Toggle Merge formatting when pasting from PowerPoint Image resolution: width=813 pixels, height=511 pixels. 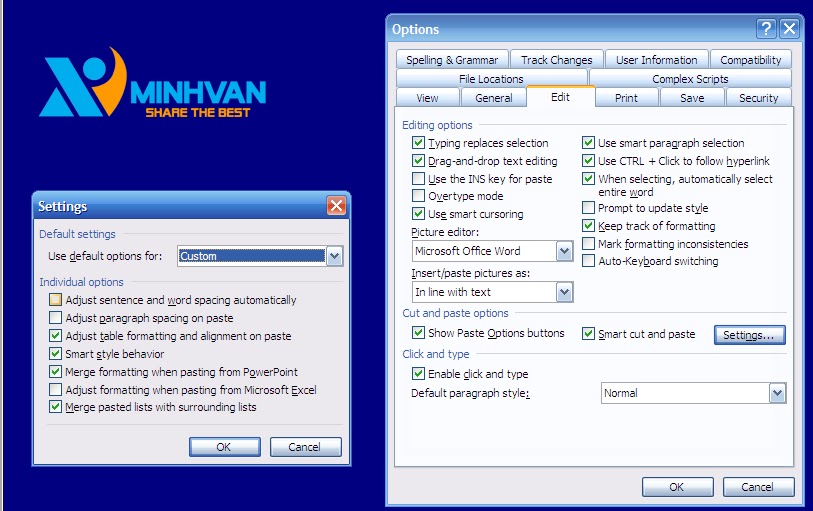55,372
